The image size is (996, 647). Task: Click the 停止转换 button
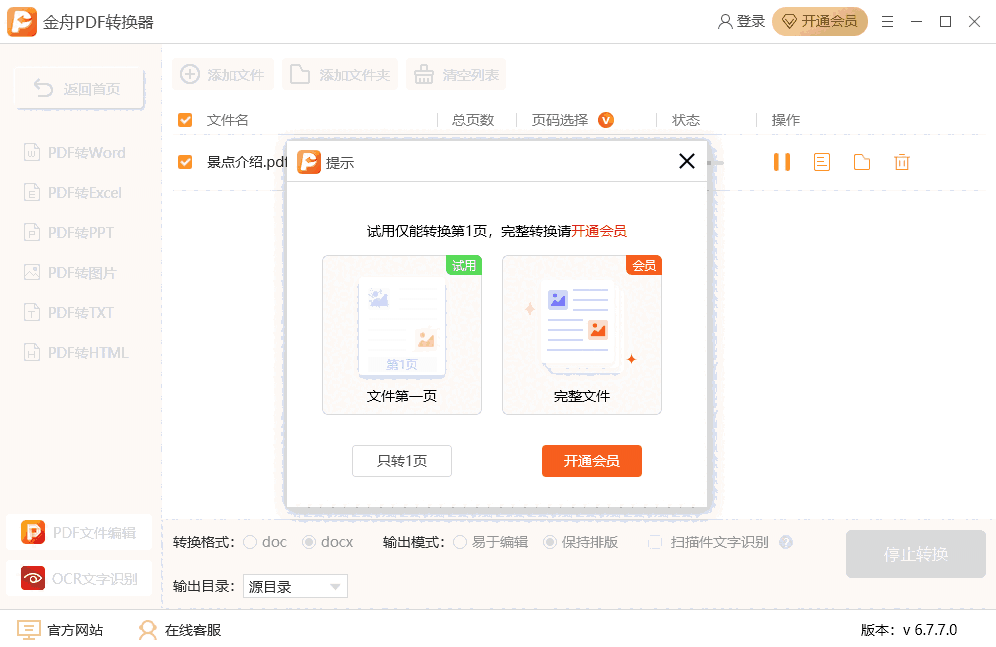pos(915,554)
